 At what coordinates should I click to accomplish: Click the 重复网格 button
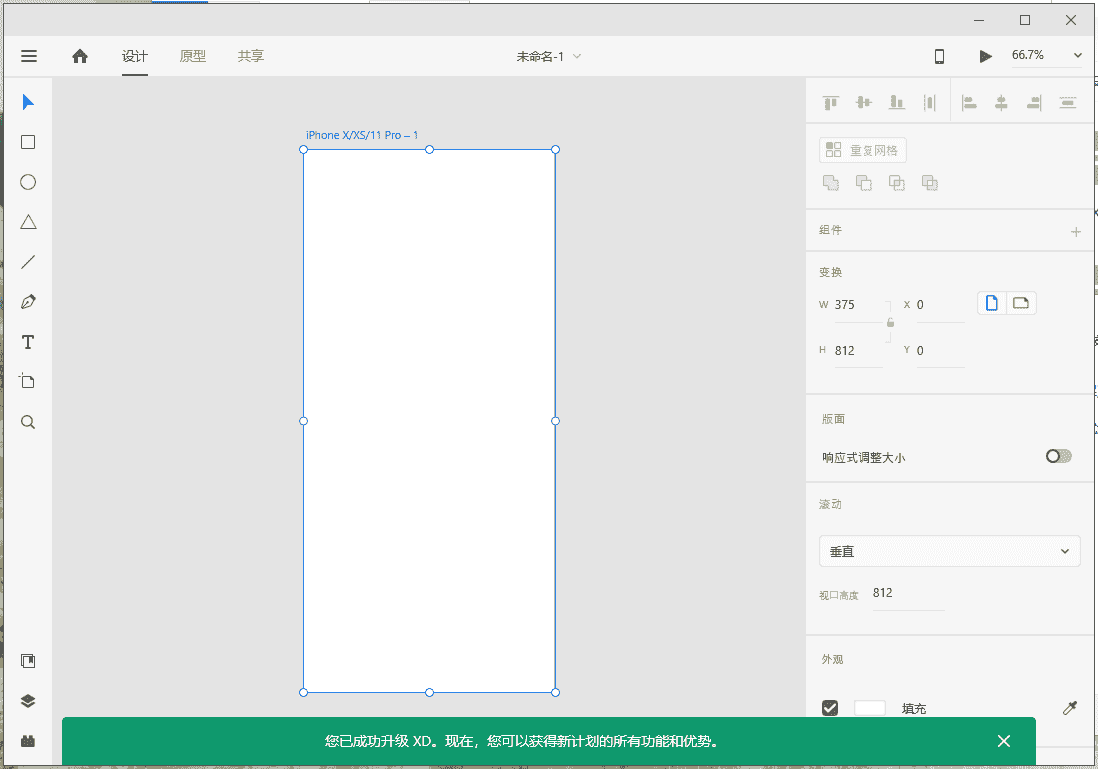pos(862,150)
